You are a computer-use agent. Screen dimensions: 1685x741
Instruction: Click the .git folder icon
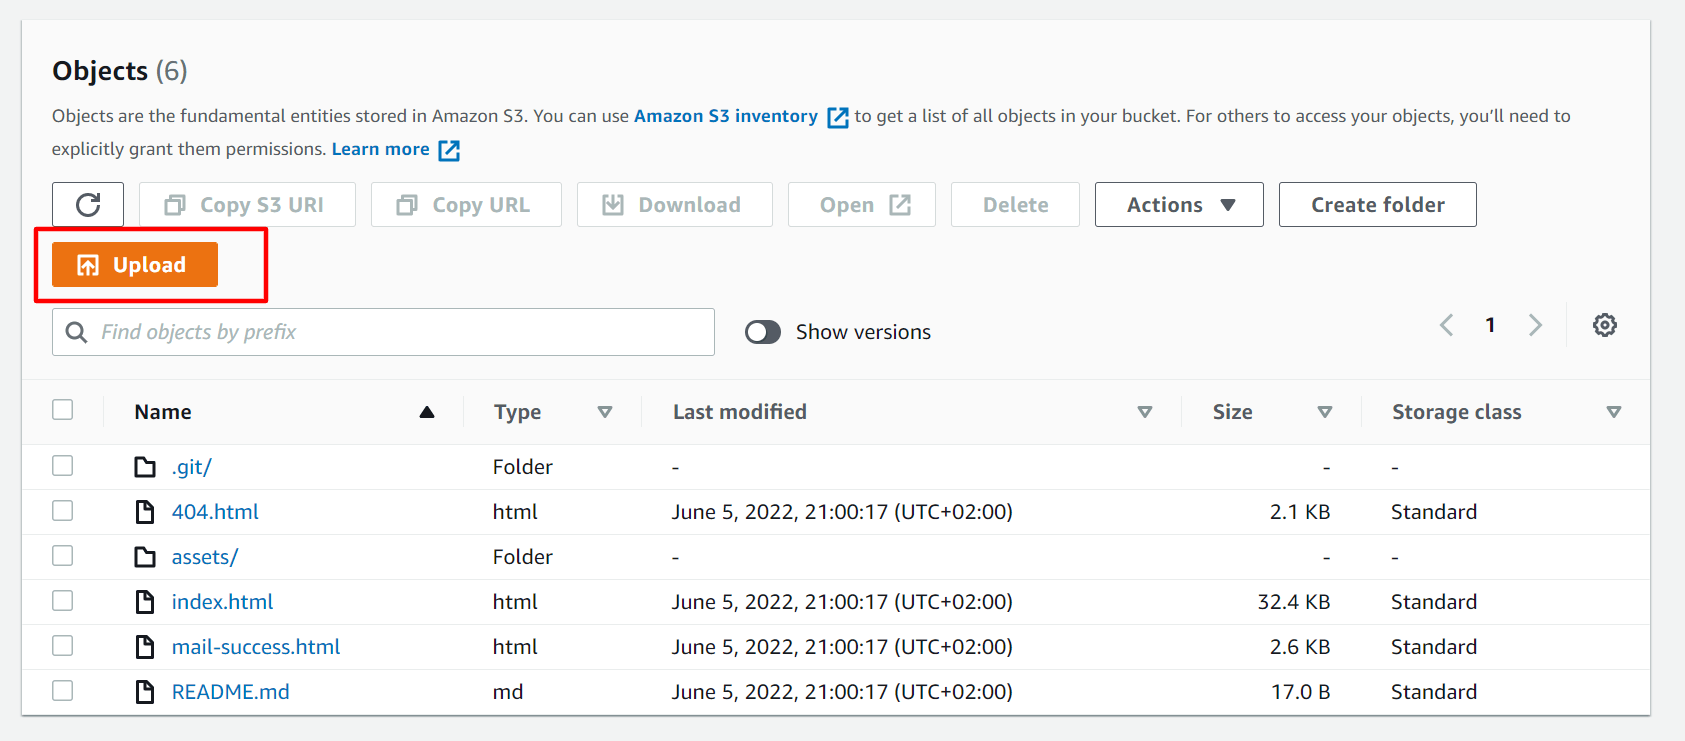[145, 467]
